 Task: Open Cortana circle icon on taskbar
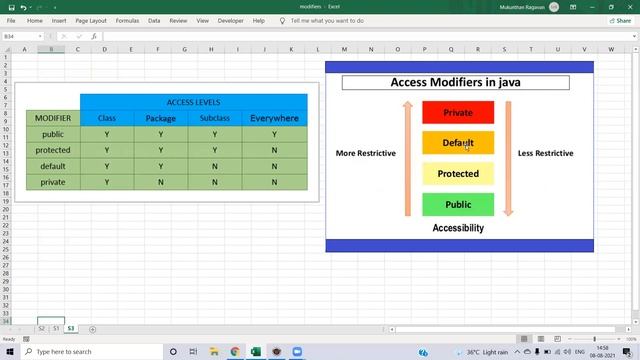tap(173, 351)
